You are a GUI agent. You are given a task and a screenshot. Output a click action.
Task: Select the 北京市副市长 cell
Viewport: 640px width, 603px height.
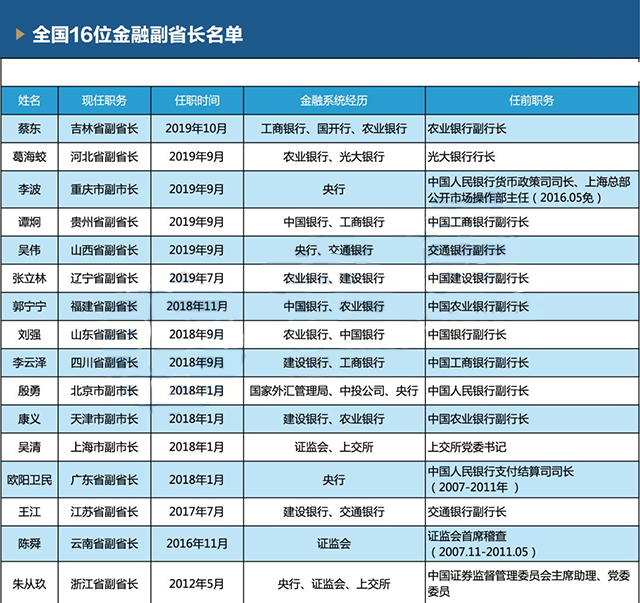(x=104, y=391)
